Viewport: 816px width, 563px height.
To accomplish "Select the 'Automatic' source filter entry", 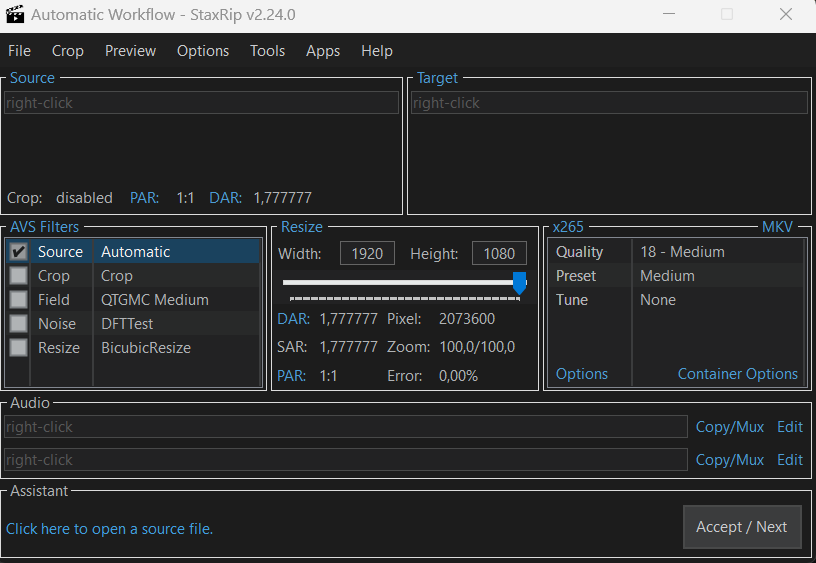I will click(135, 252).
